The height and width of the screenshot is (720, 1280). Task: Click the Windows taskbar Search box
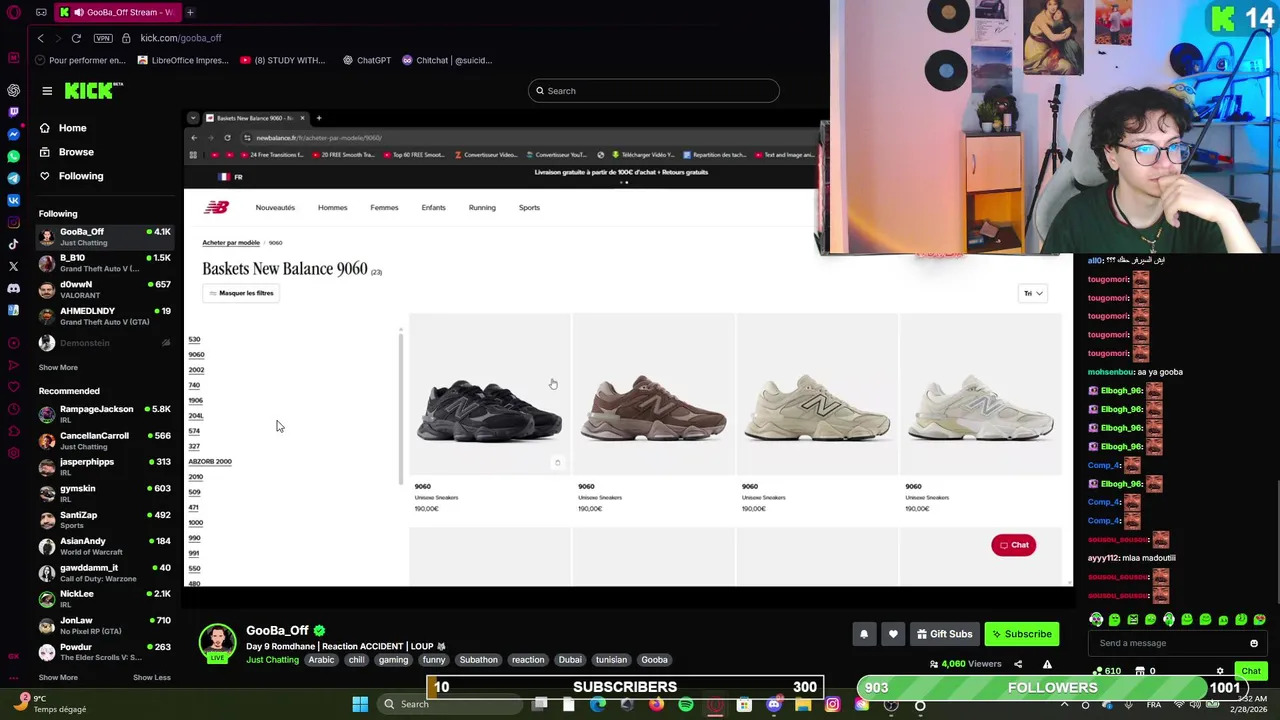450,705
